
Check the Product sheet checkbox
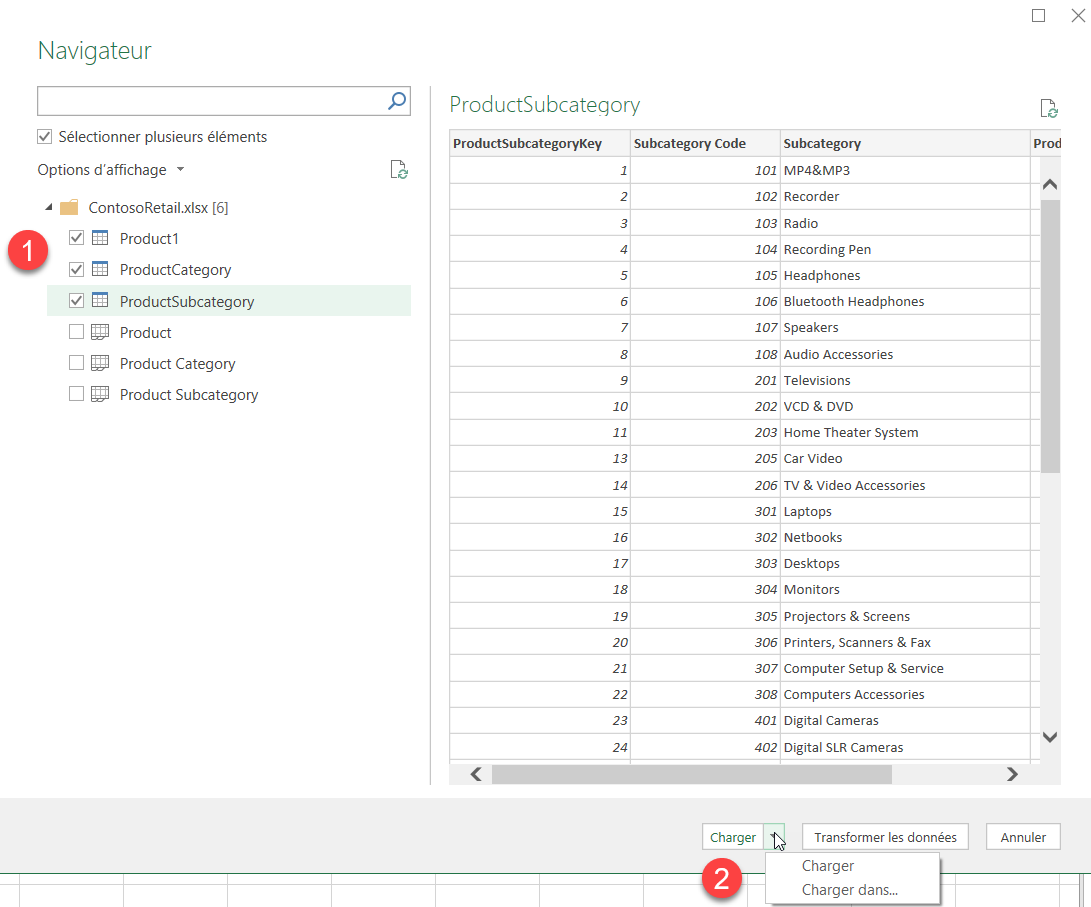pos(76,331)
